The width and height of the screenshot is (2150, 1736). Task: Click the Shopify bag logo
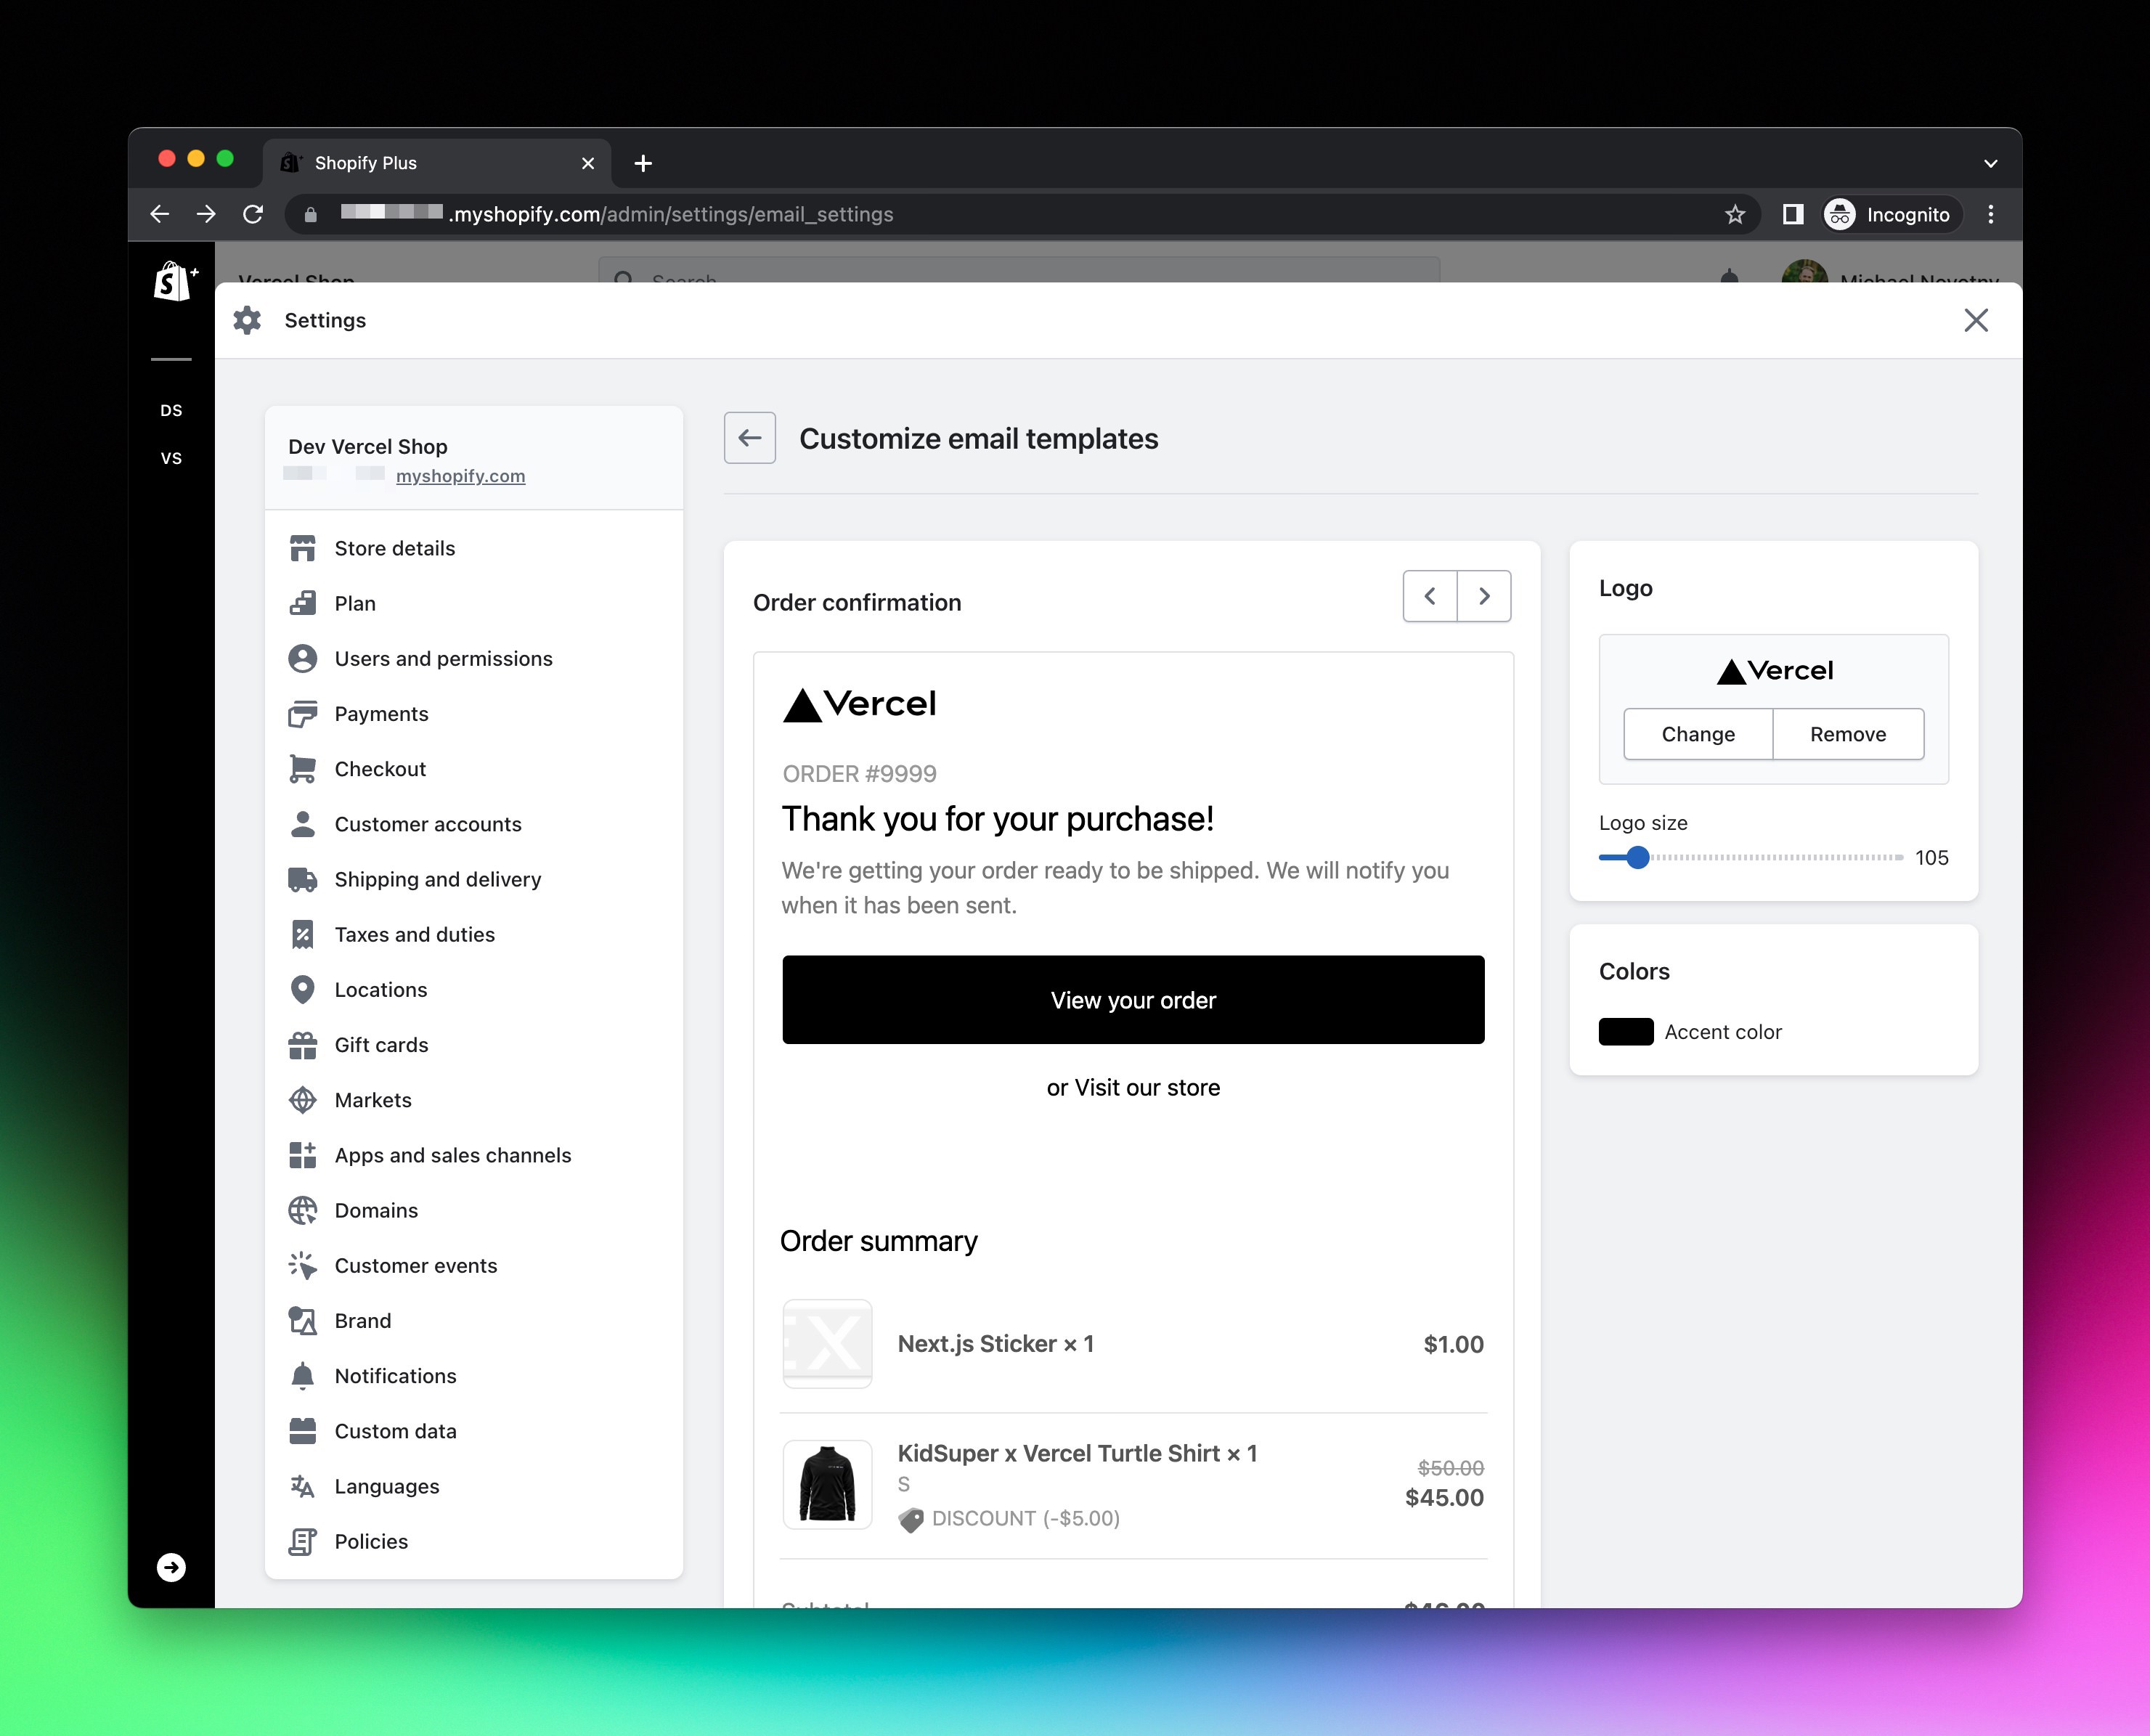(175, 282)
